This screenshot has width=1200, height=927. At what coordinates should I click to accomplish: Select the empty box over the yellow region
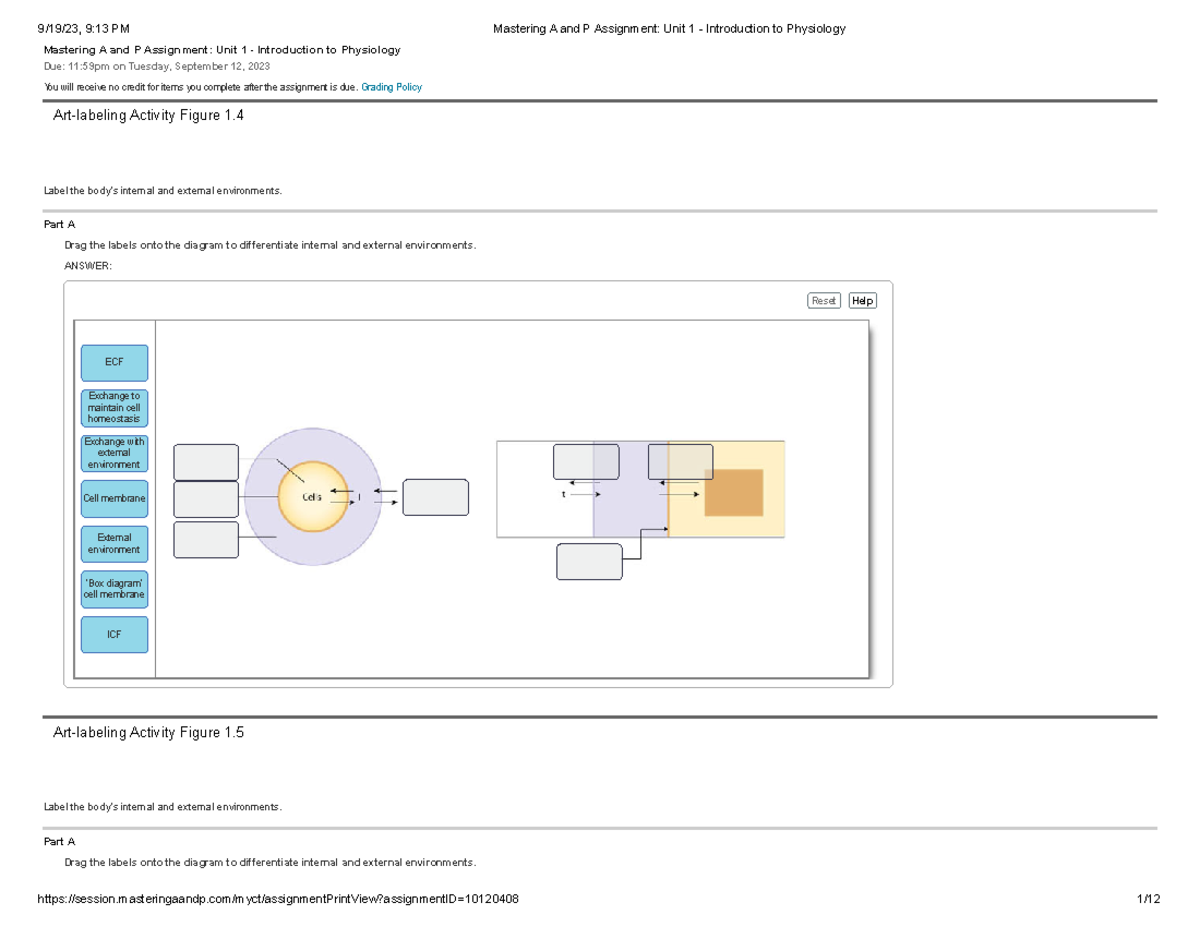680,462
